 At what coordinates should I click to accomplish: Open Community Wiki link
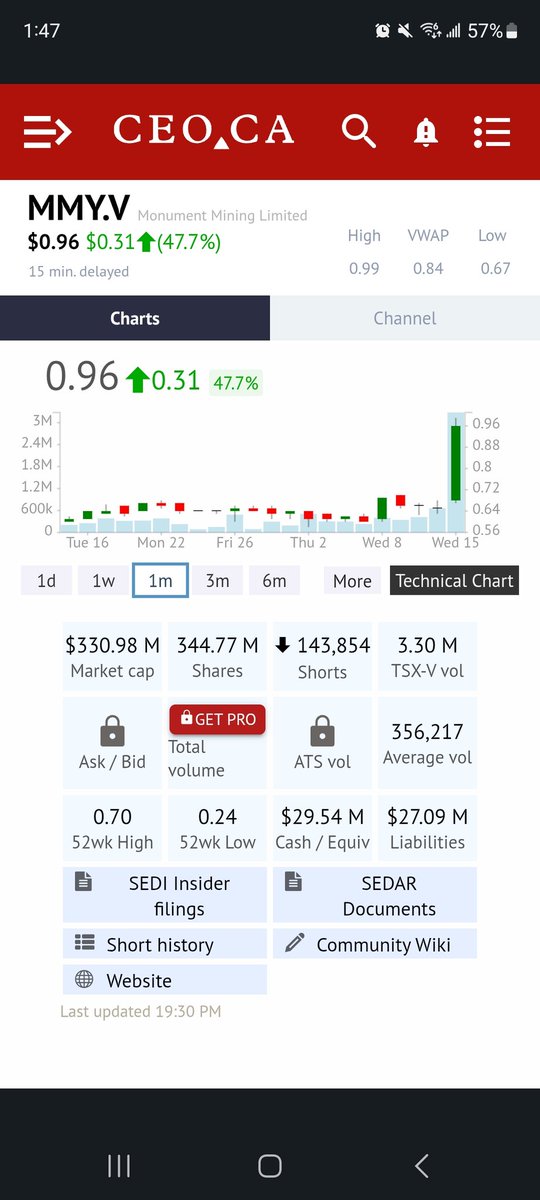pos(375,944)
